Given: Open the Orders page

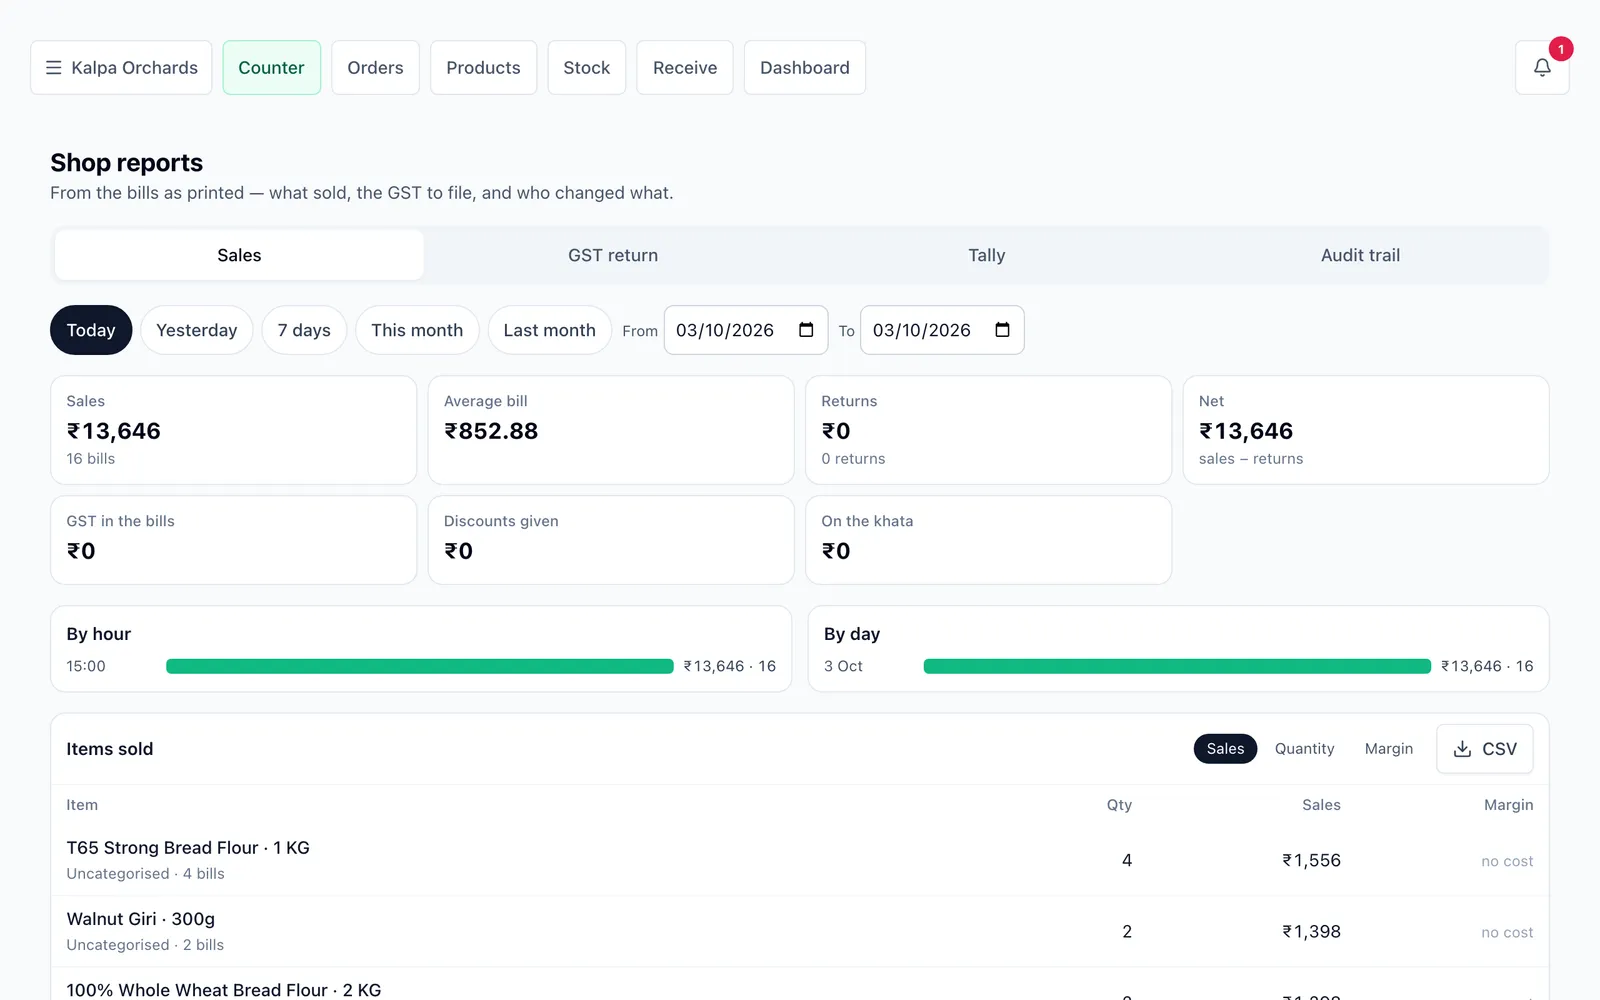Looking at the screenshot, I should point(375,68).
